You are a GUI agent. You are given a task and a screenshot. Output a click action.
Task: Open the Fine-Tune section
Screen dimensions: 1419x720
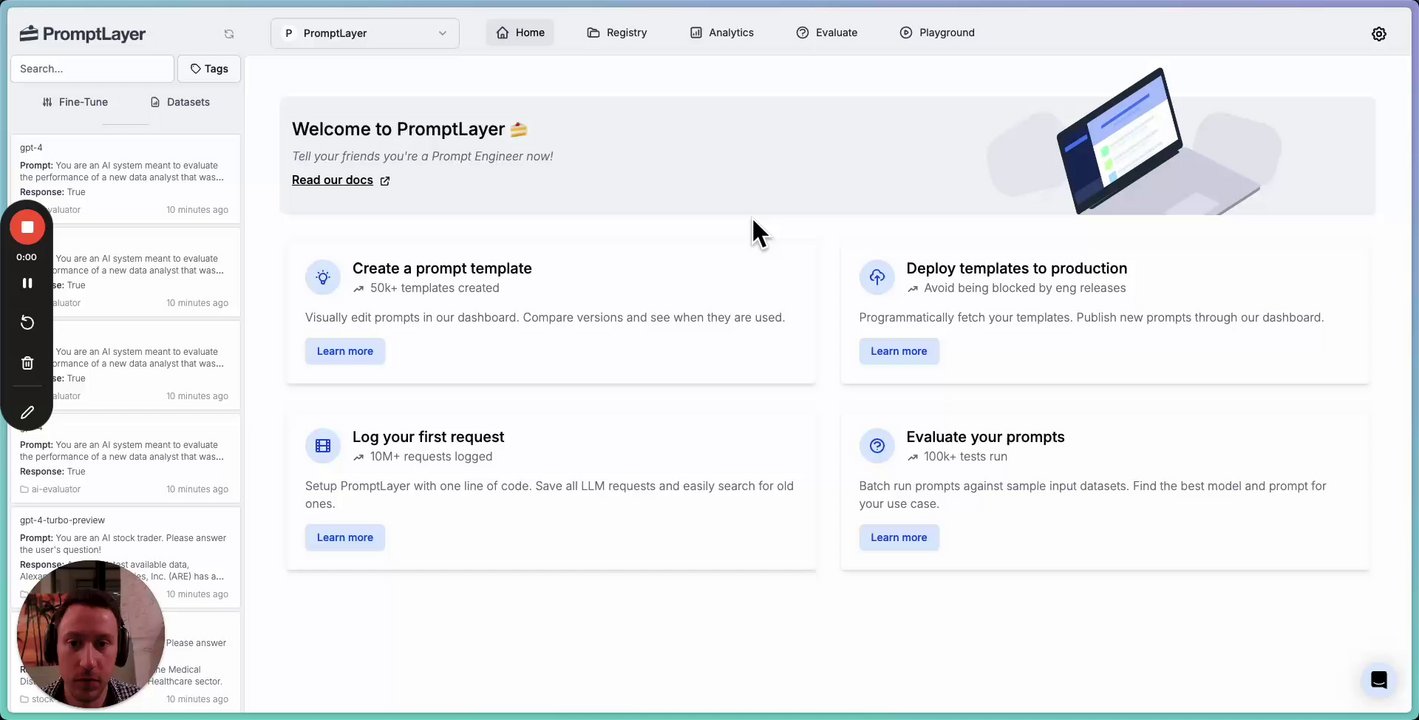[75, 102]
